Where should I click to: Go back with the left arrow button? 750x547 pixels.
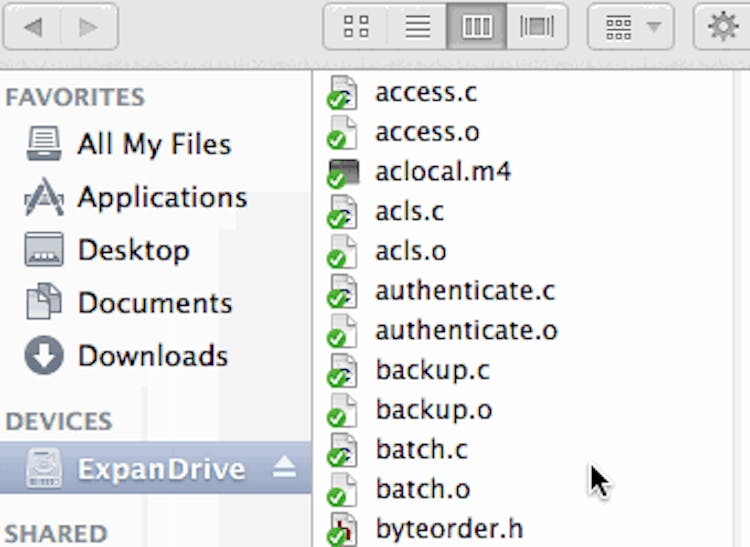point(33,26)
